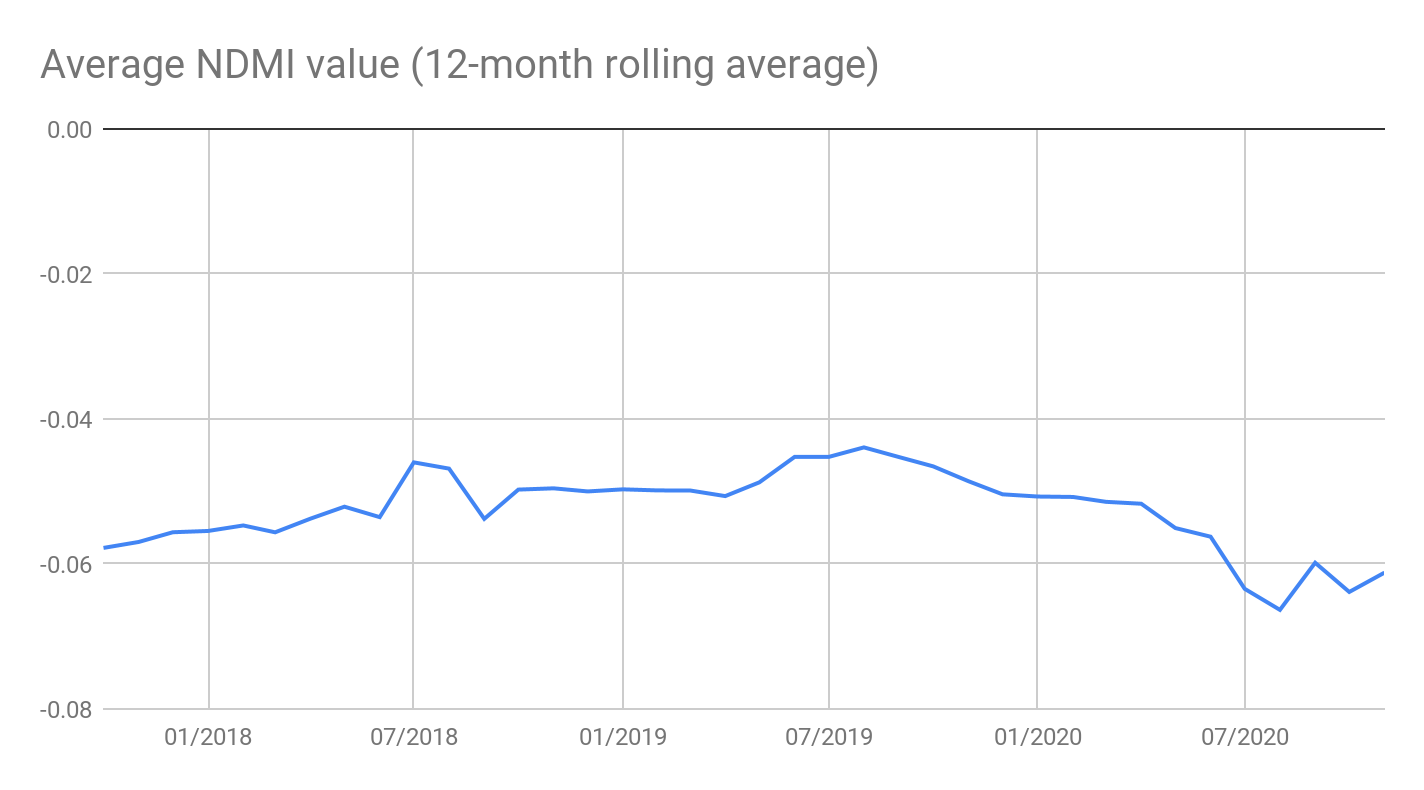Click the line's sharp peak at 07/2018
This screenshot has width=1424, height=790.
click(414, 462)
